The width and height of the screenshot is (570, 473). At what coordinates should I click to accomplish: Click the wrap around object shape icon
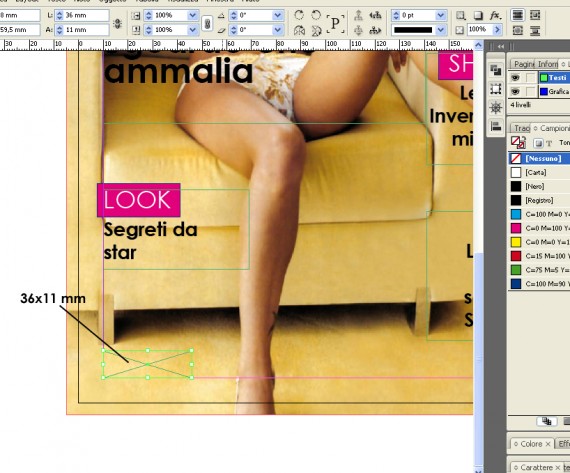coord(518,30)
